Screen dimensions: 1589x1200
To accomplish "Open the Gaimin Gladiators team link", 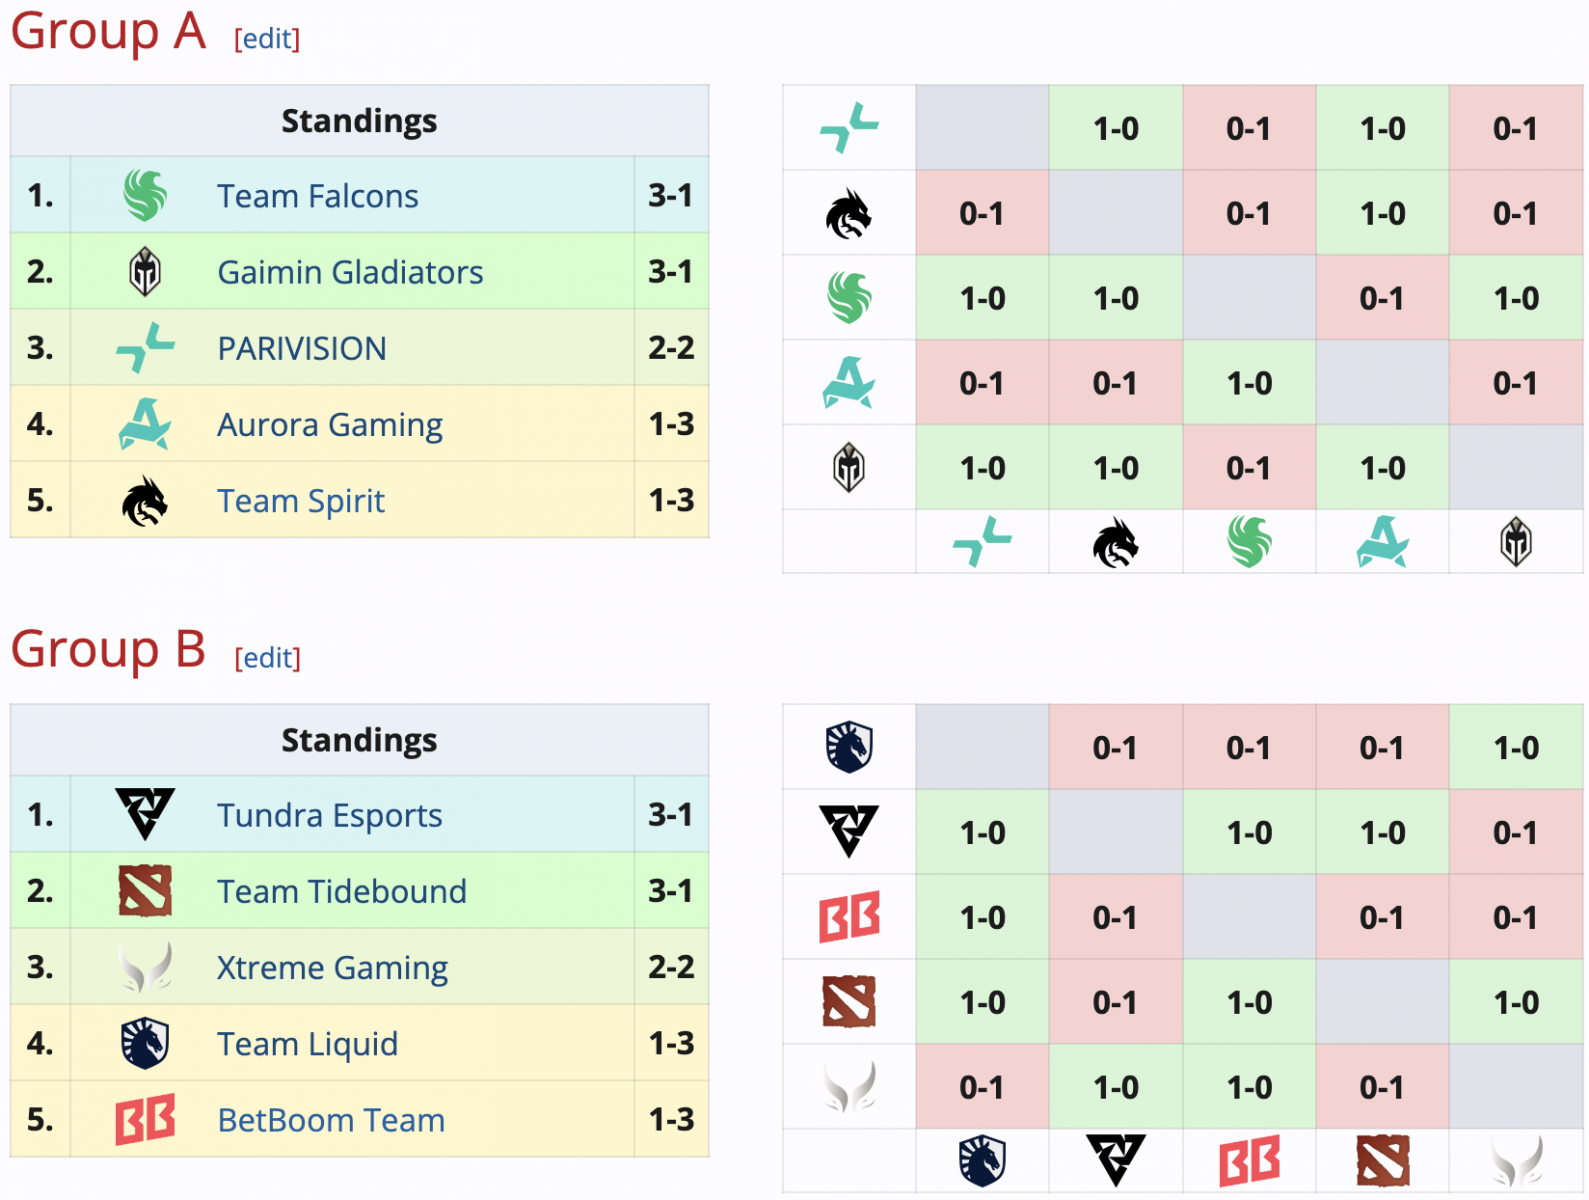I will (350, 272).
